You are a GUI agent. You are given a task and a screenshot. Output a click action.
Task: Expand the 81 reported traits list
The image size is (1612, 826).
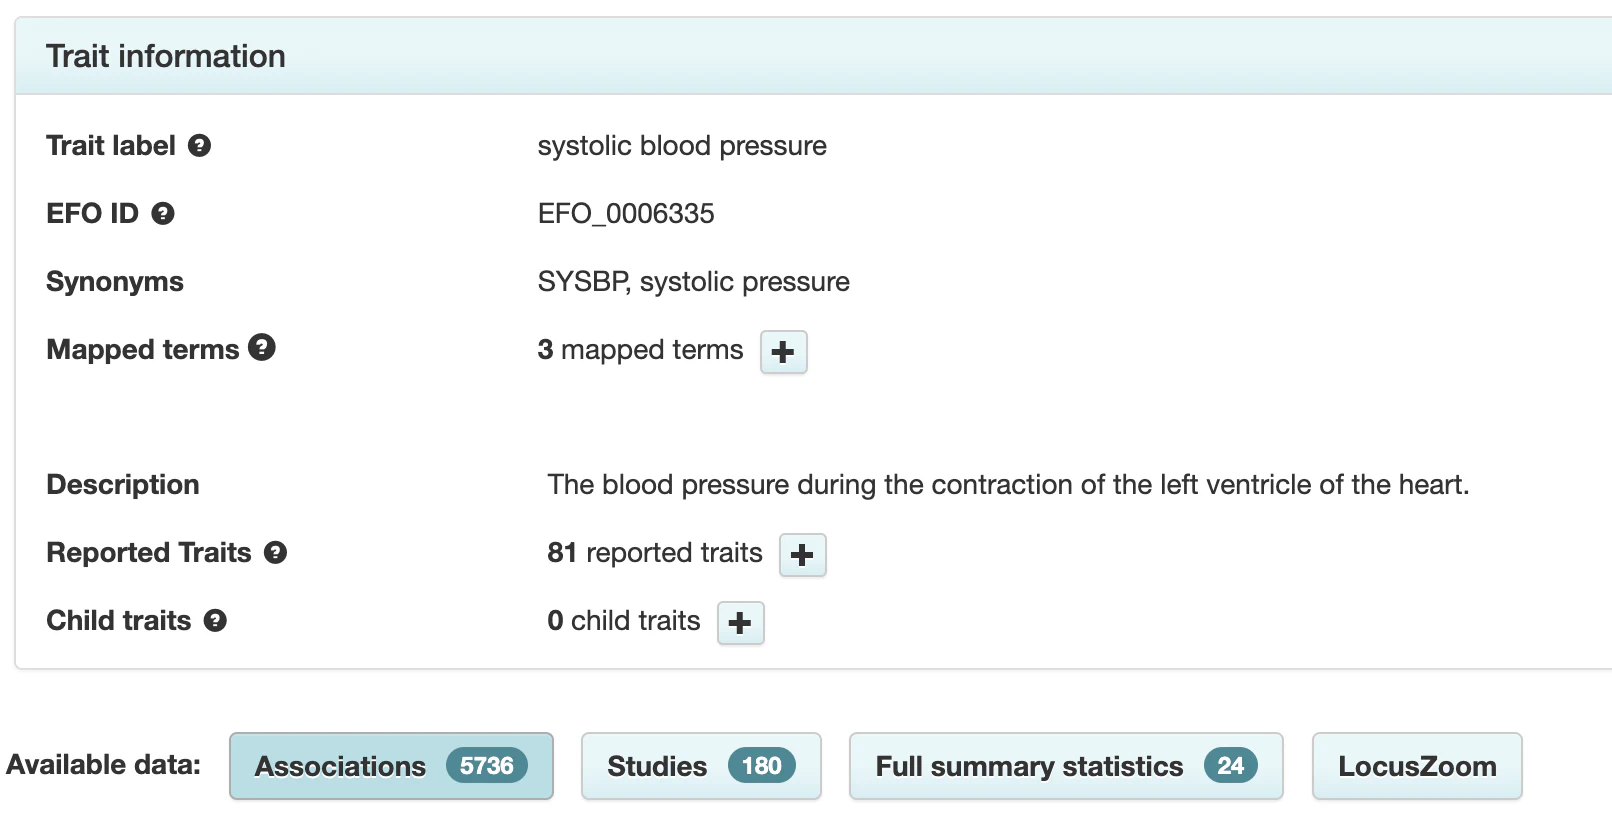click(x=802, y=555)
